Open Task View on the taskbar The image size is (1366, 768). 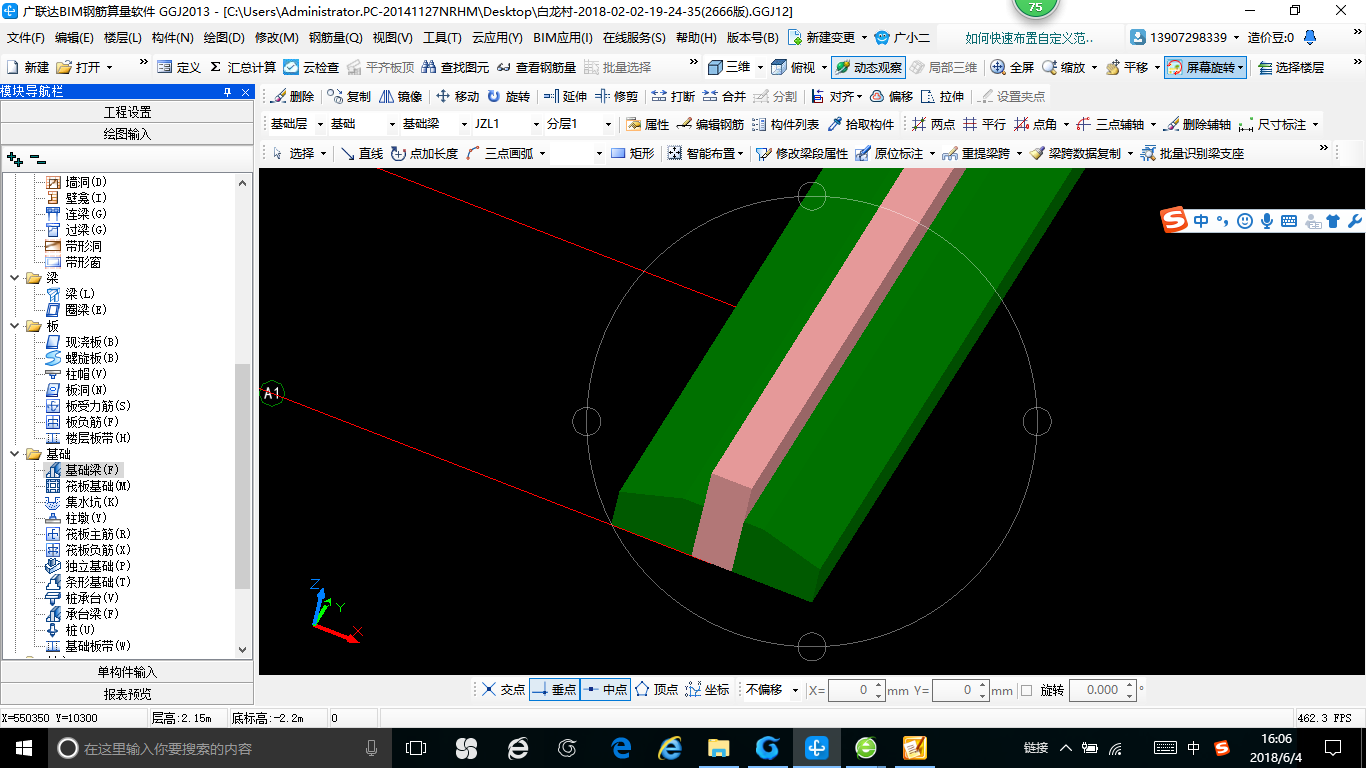click(x=416, y=748)
